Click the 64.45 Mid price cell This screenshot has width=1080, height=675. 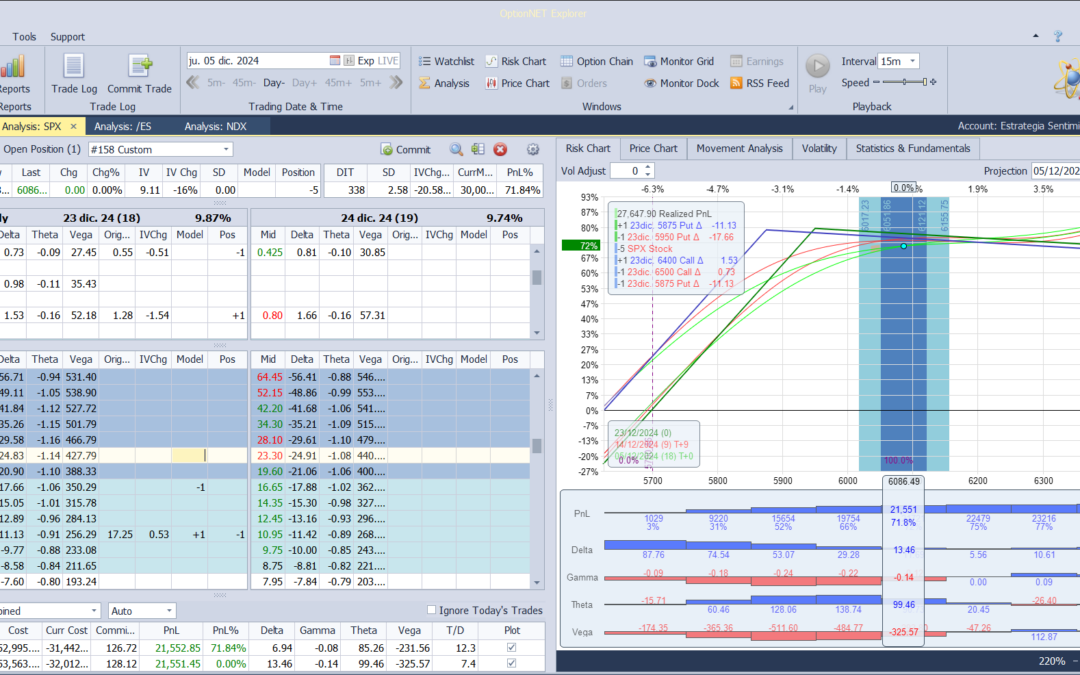pos(269,377)
